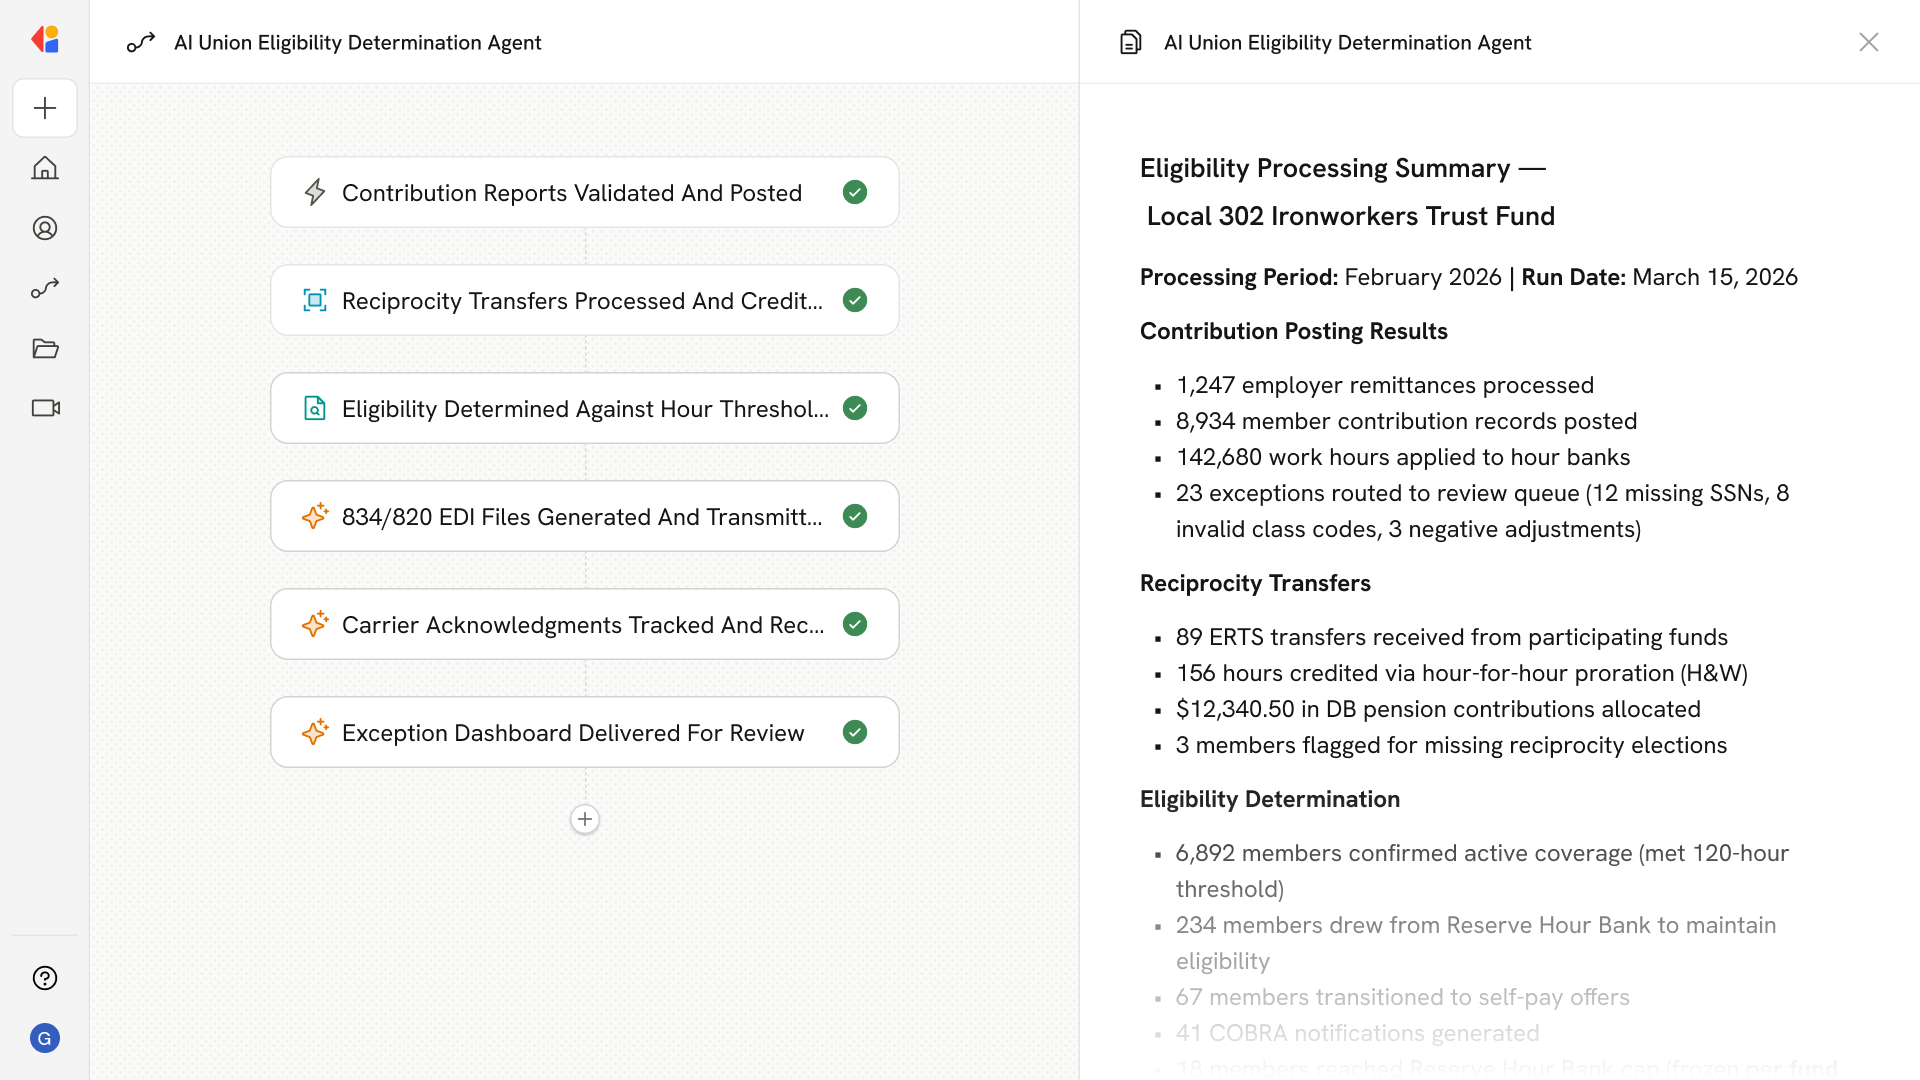Open the workflows path icon in sidebar
The image size is (1920, 1080).
point(45,288)
